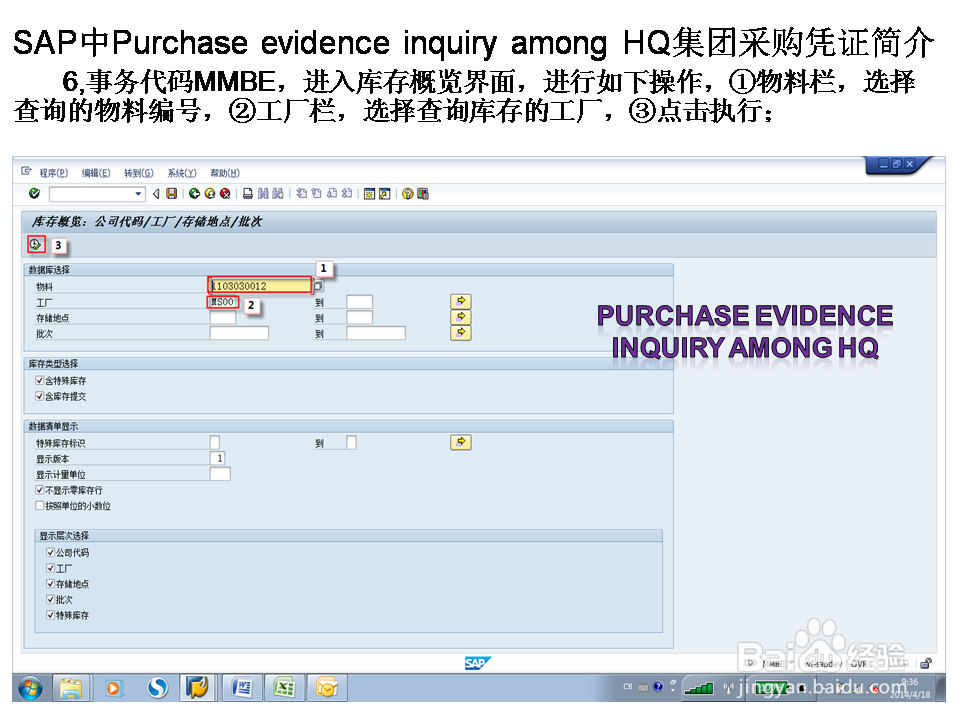Disable the 不显示零库存行 option
This screenshot has height=720, width=960.
click(x=41, y=491)
